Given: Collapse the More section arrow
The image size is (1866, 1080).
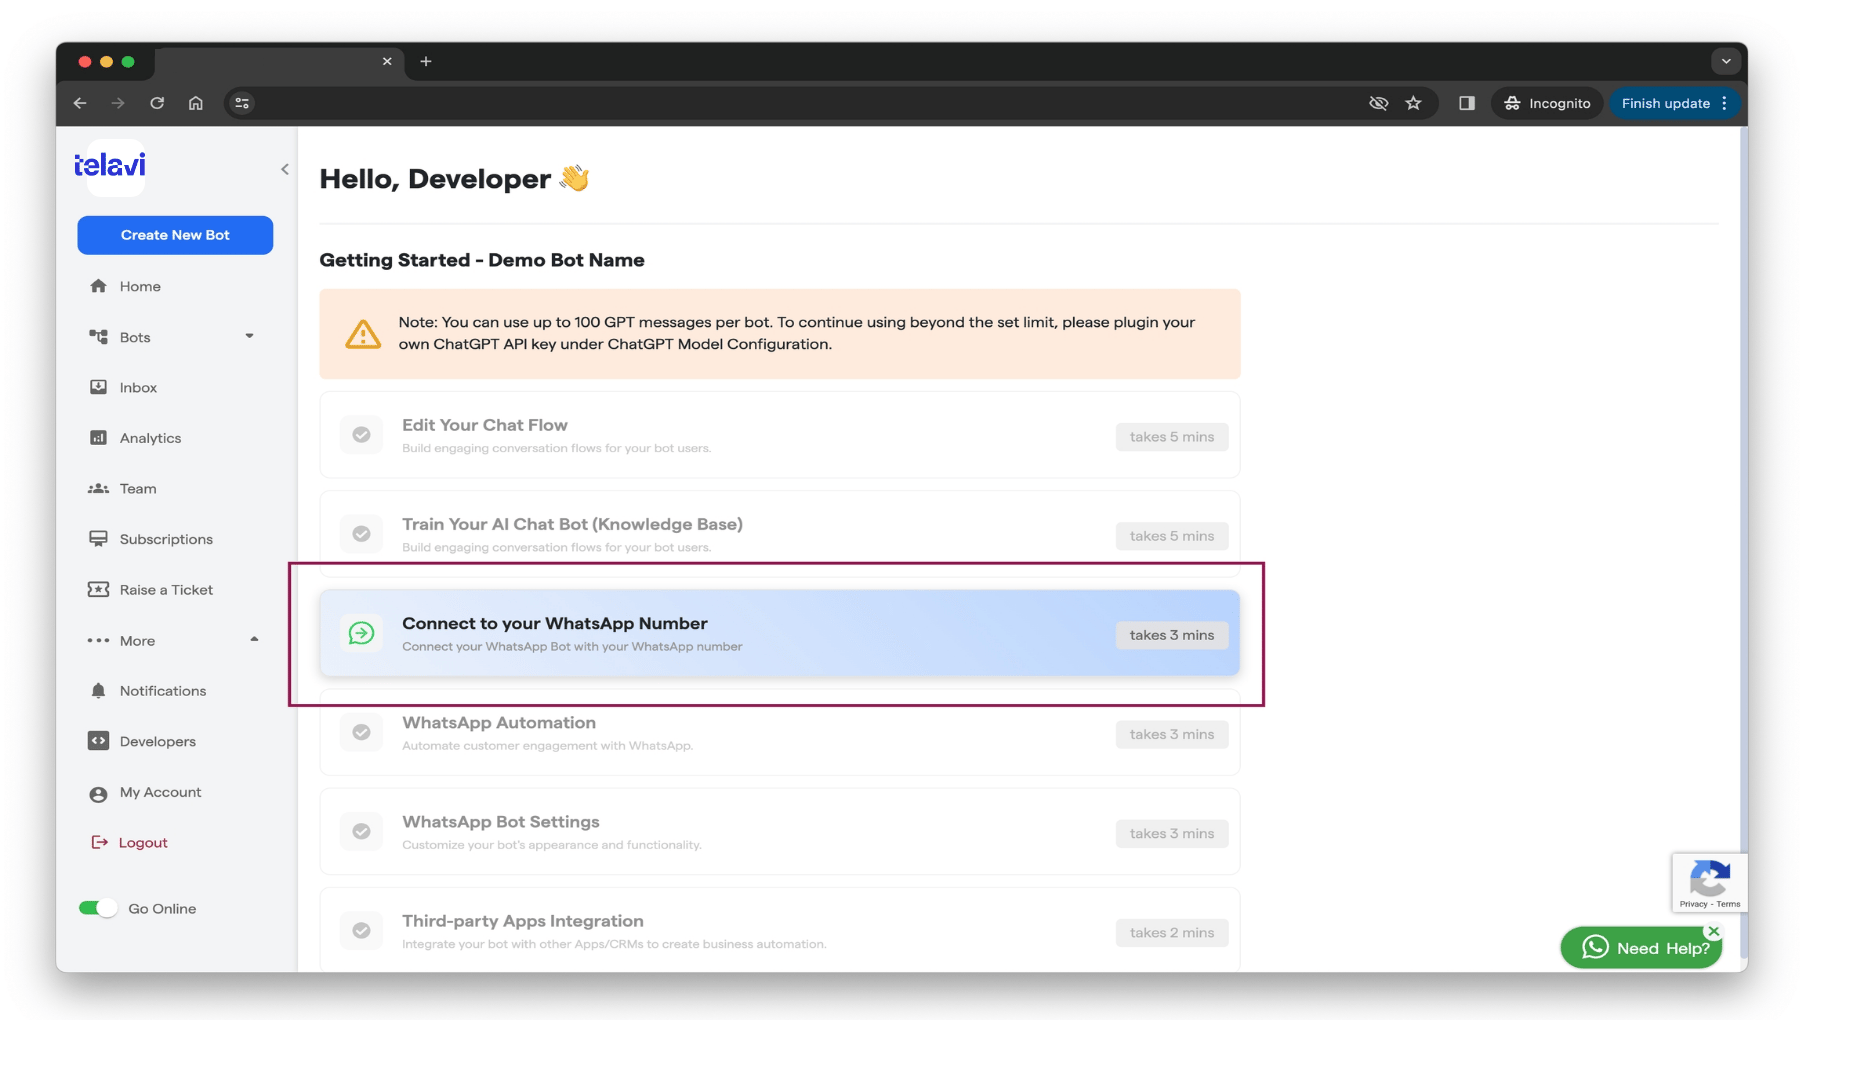Looking at the screenshot, I should pos(254,639).
